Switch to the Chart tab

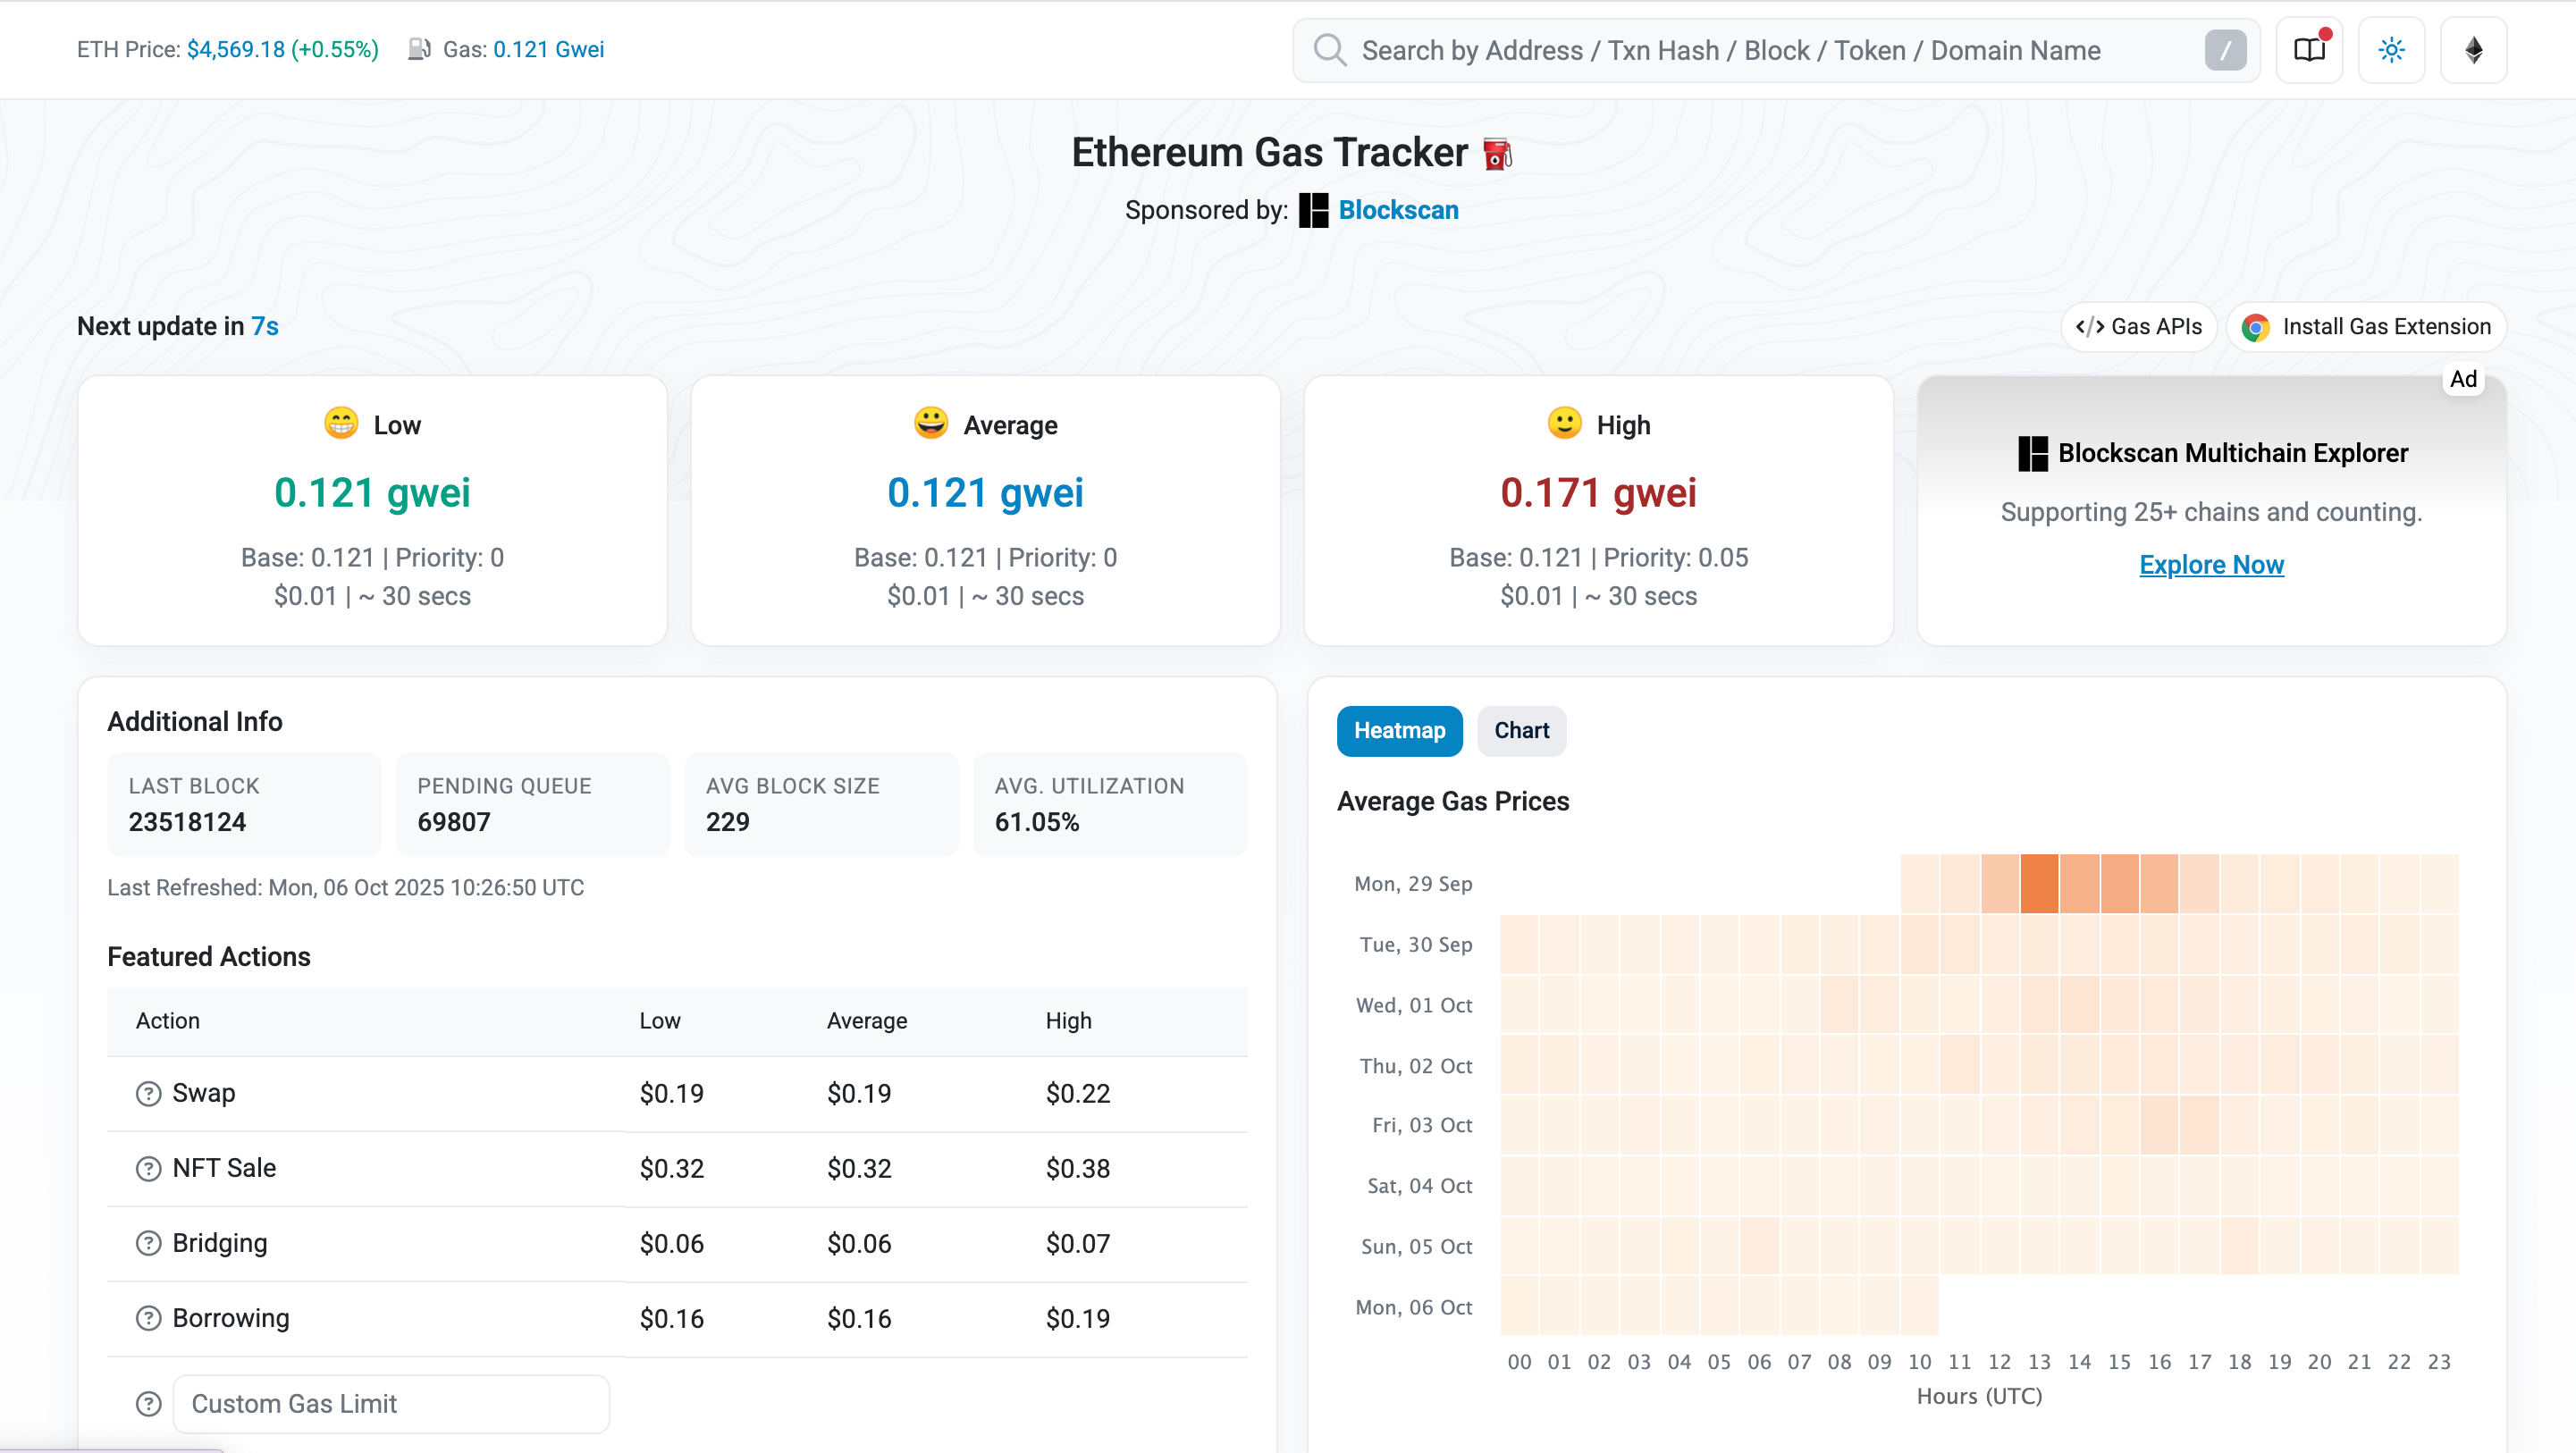pos(1521,731)
